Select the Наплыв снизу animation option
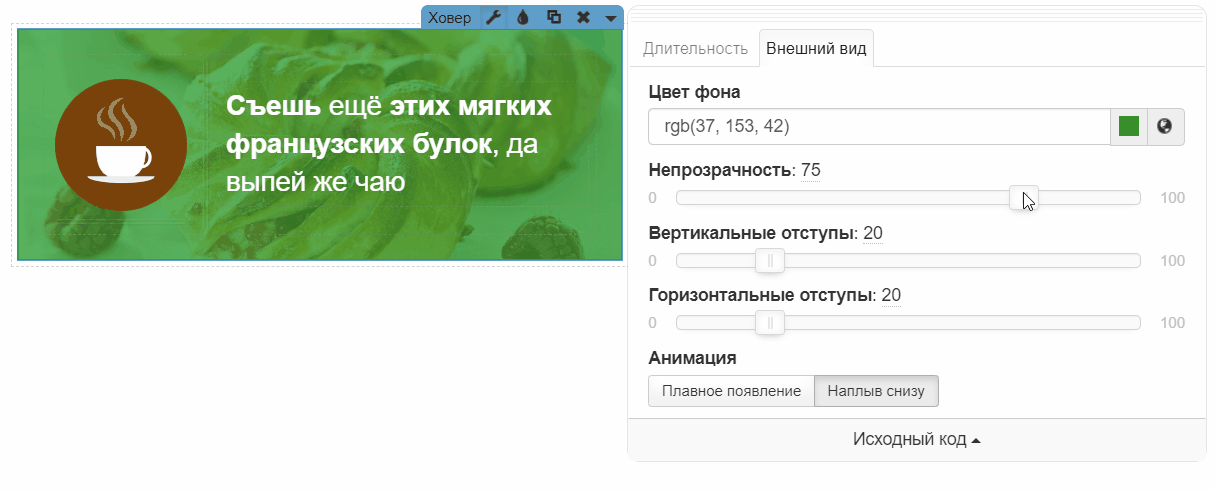 (876, 391)
